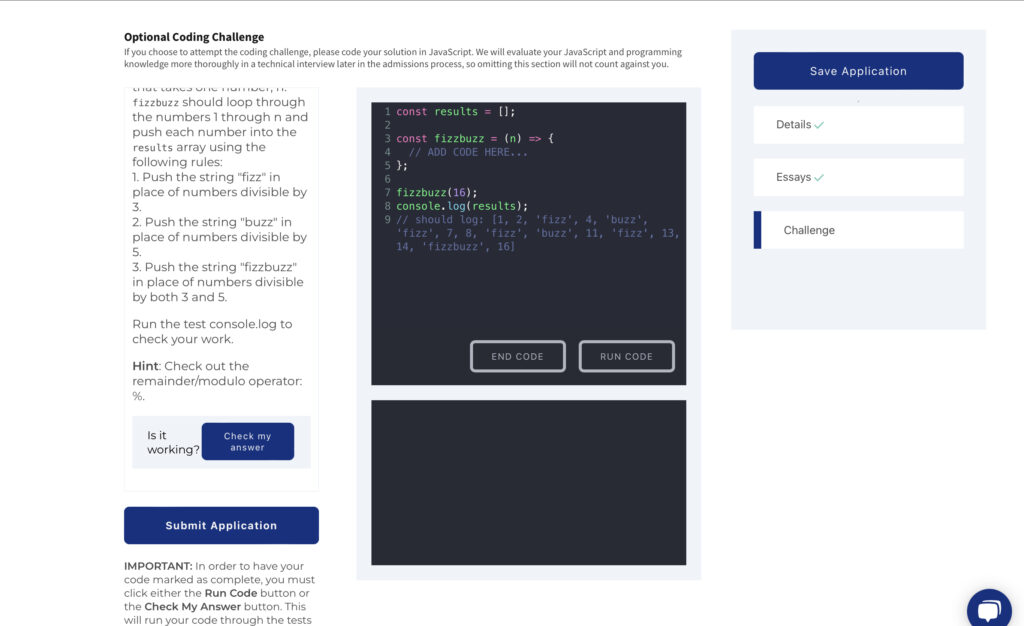Open the Details section tab
This screenshot has height=626, width=1024.
pos(857,125)
